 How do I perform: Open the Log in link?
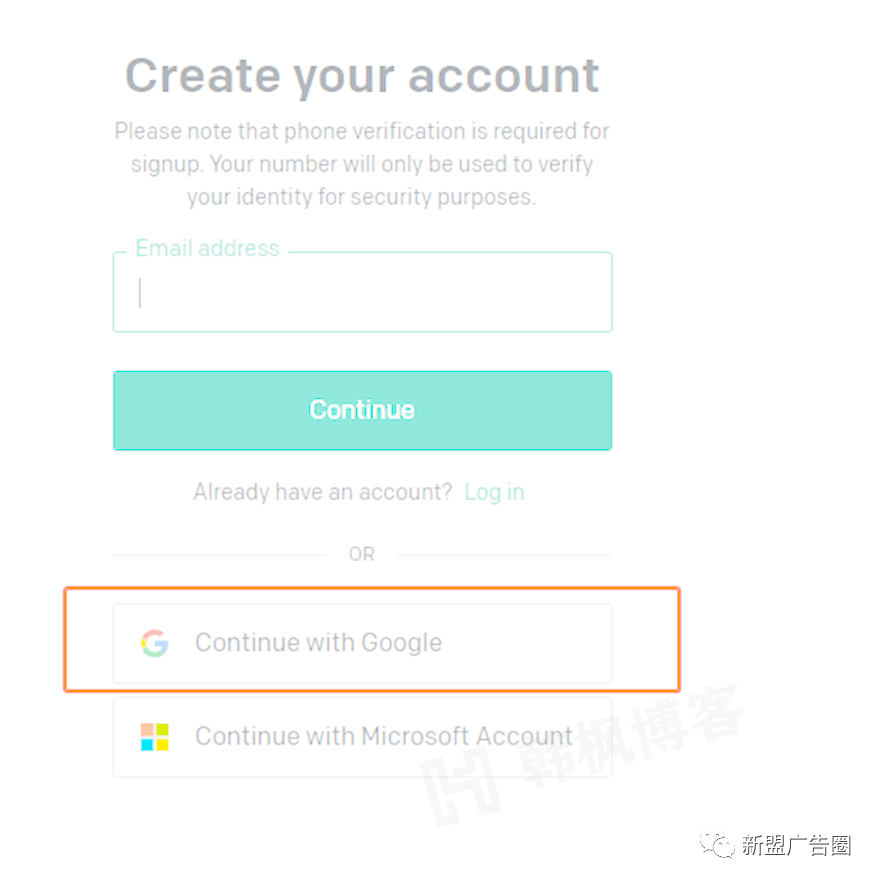[494, 492]
